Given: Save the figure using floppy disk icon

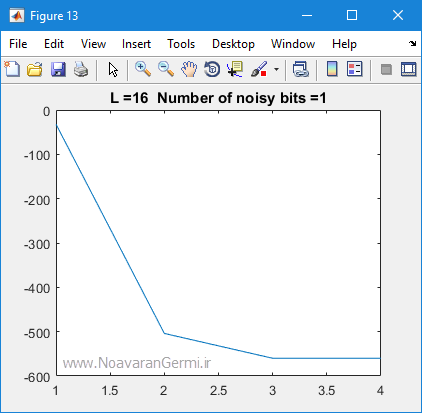Looking at the screenshot, I should (58, 69).
